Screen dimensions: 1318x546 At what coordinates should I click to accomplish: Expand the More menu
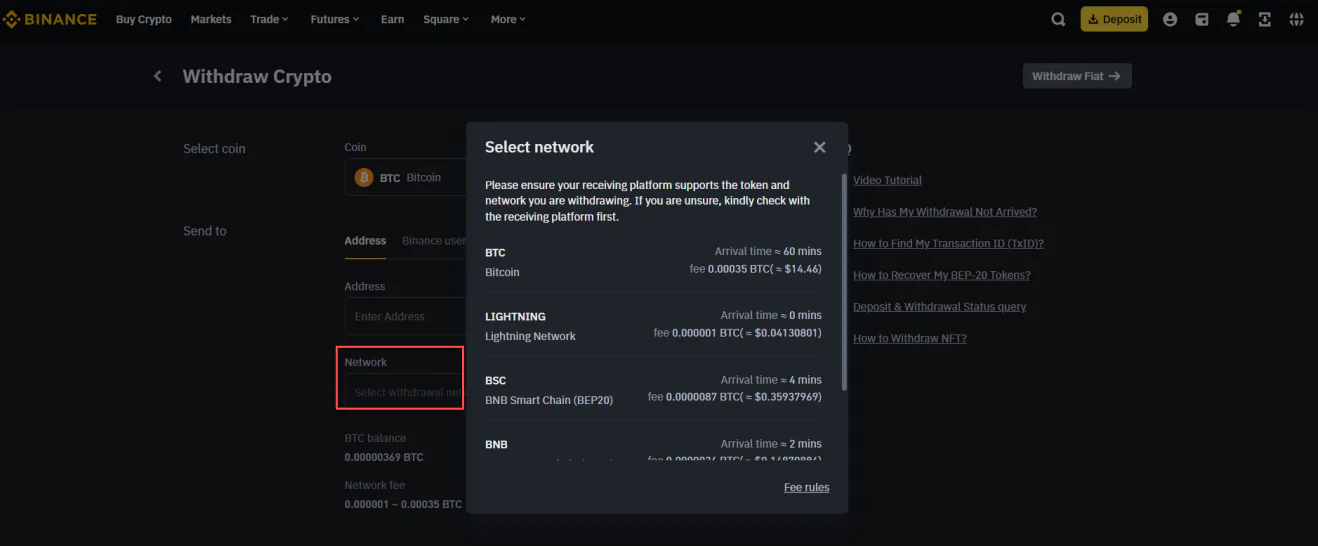point(508,19)
